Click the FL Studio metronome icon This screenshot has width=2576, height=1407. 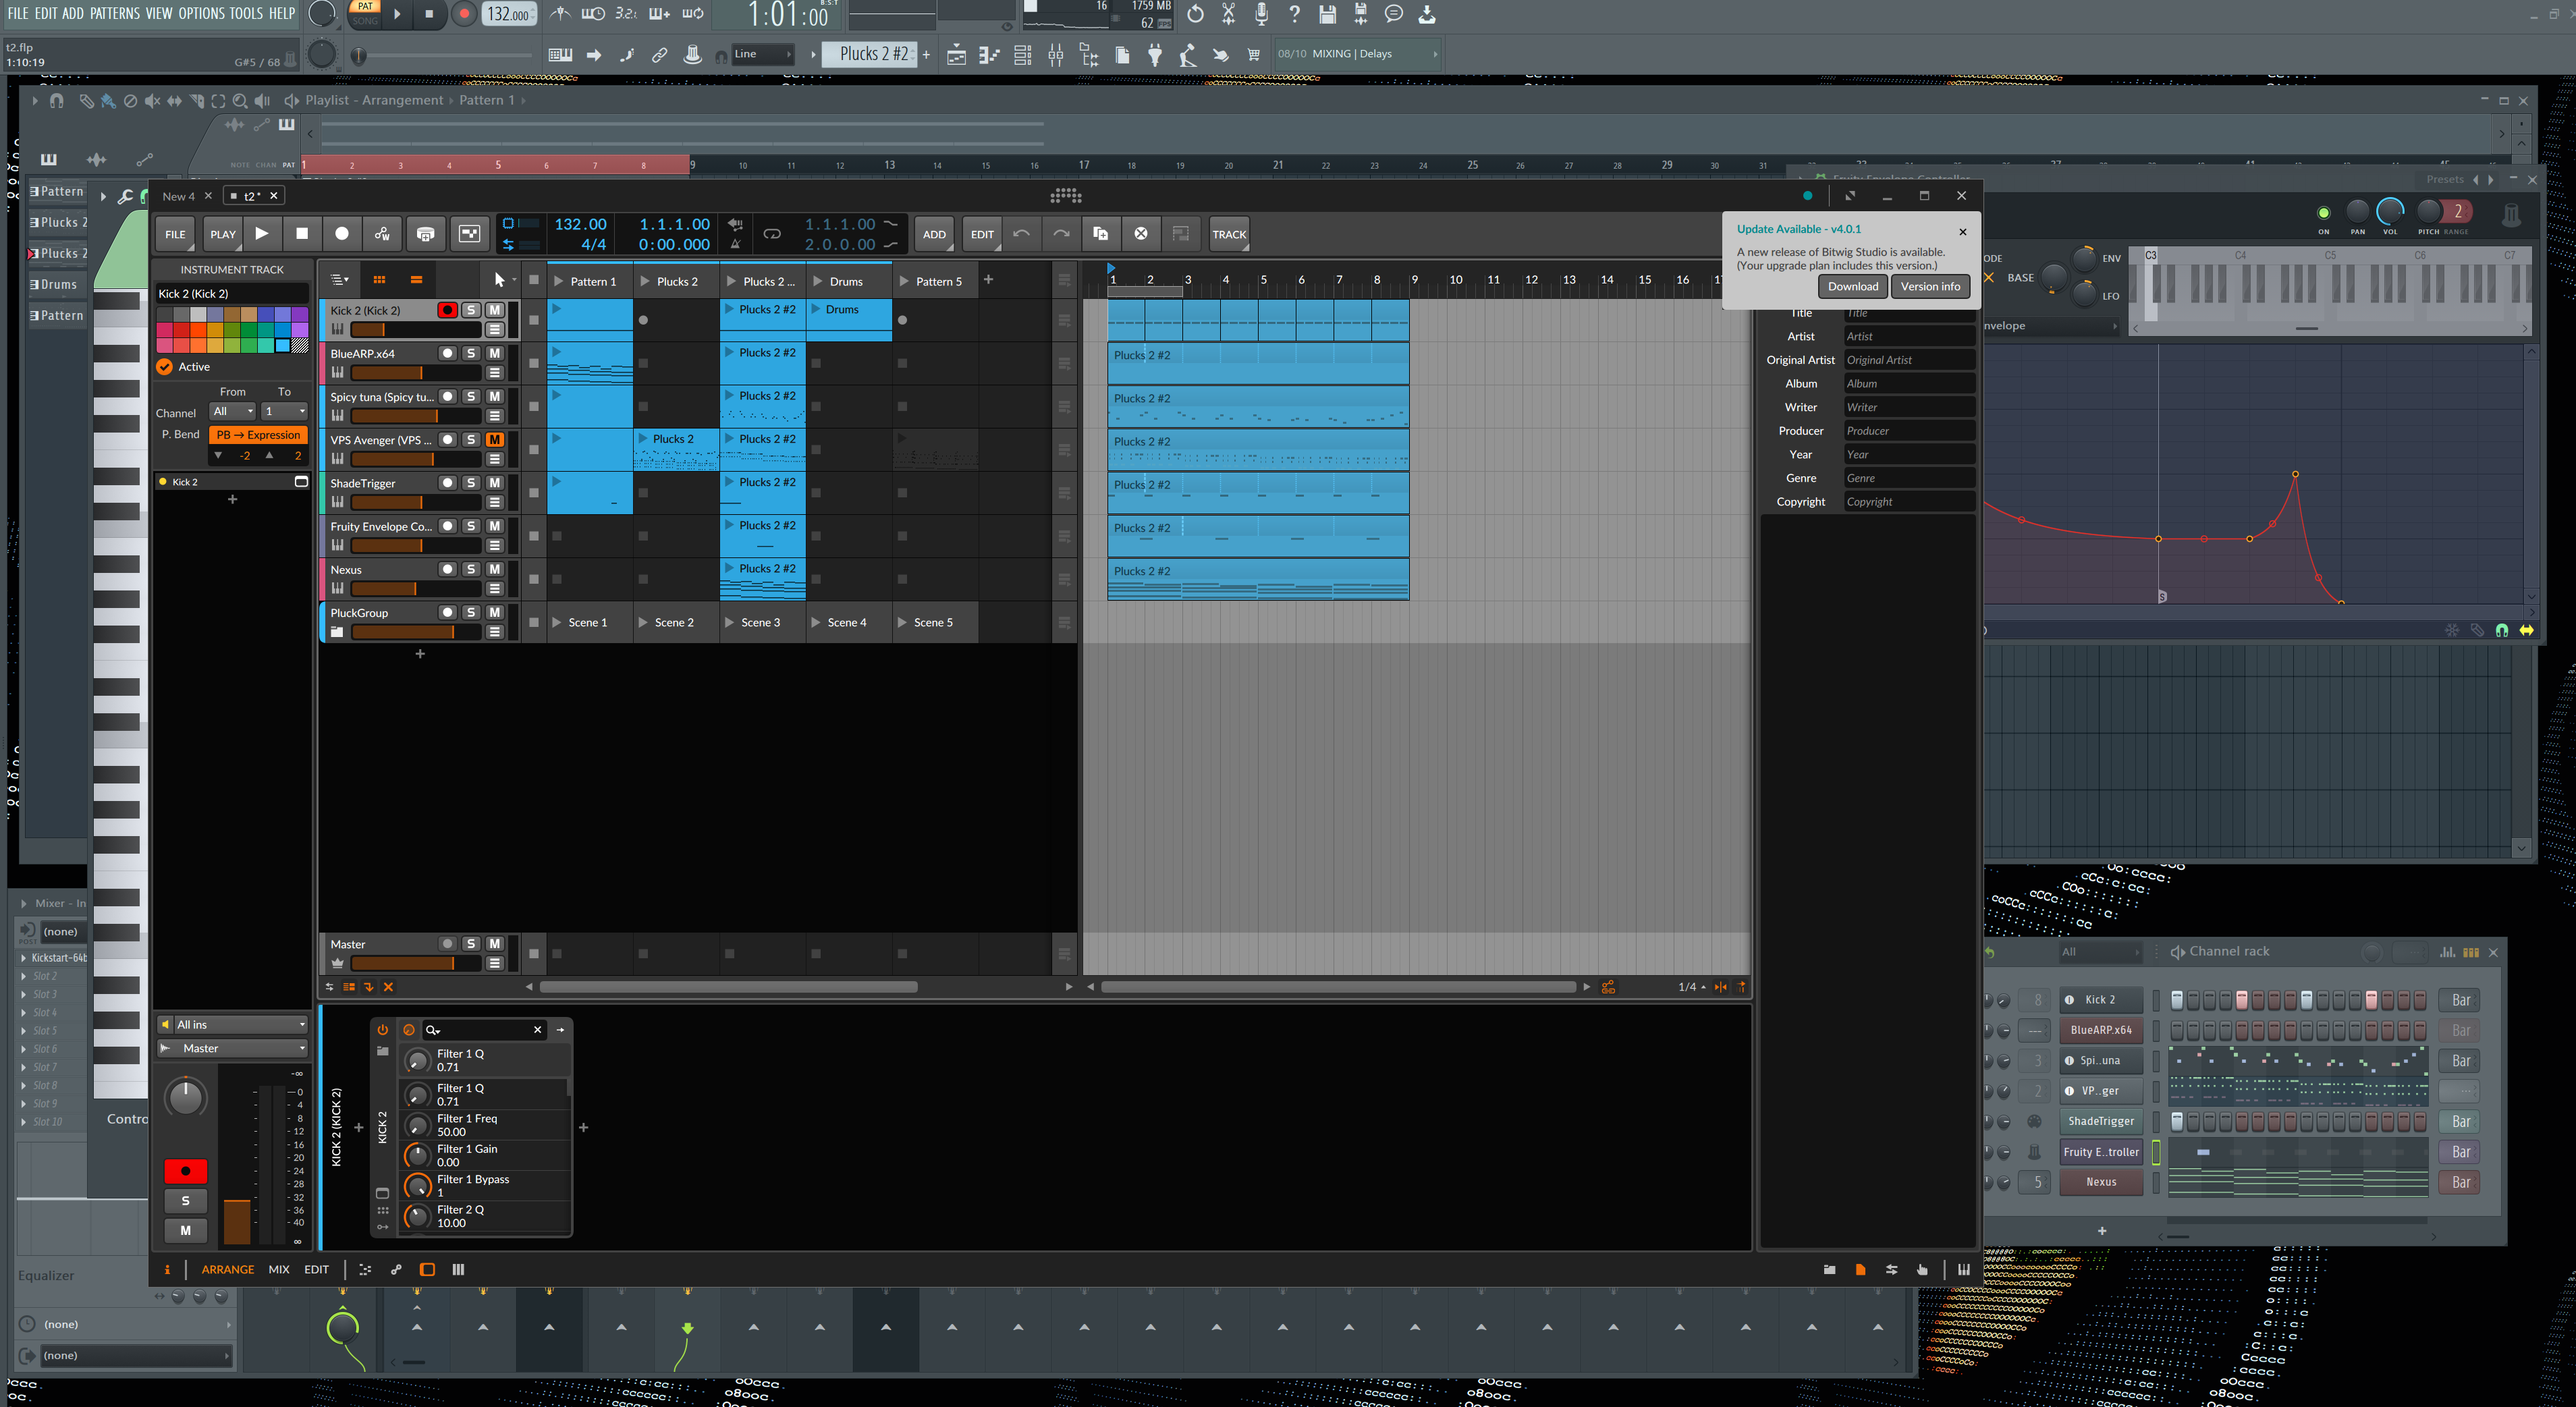point(560,14)
